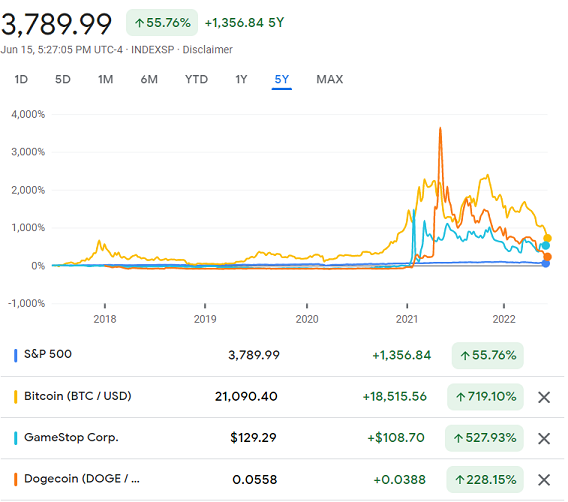568x502 pixels.
Task: Click the 2020 axis label
Action: coord(307,319)
